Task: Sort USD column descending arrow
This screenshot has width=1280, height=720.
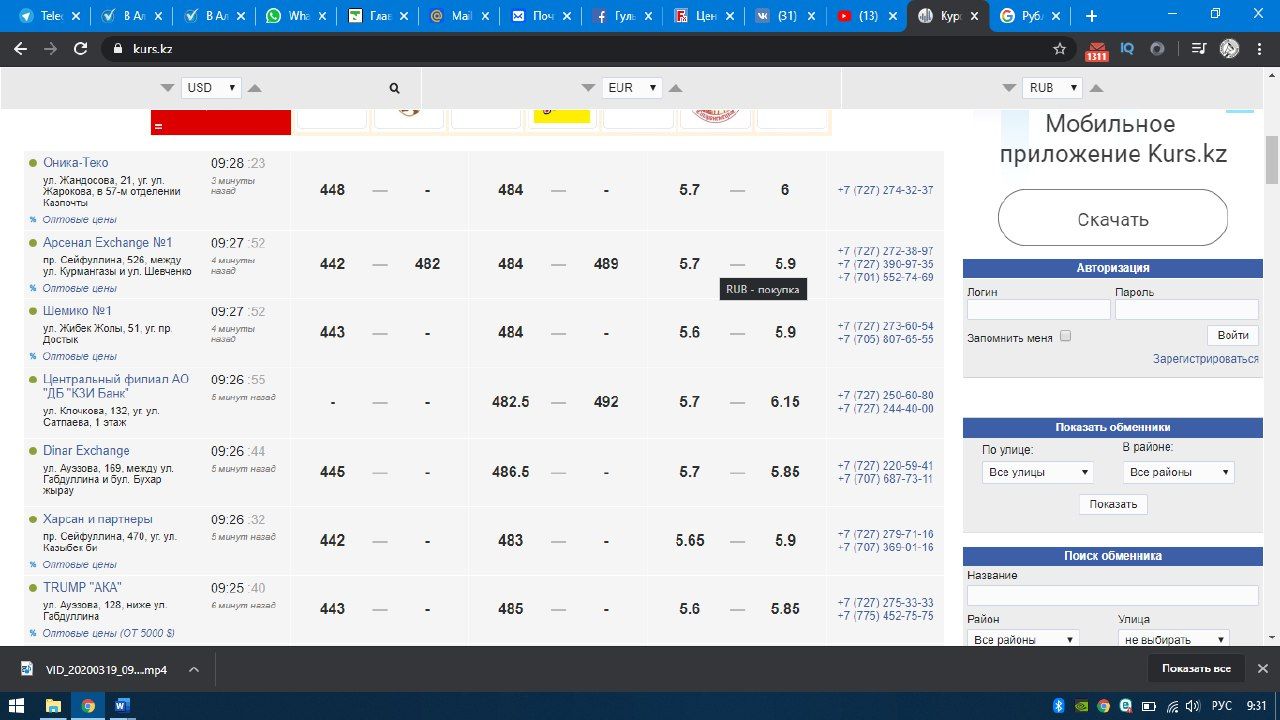Action: 167,88
